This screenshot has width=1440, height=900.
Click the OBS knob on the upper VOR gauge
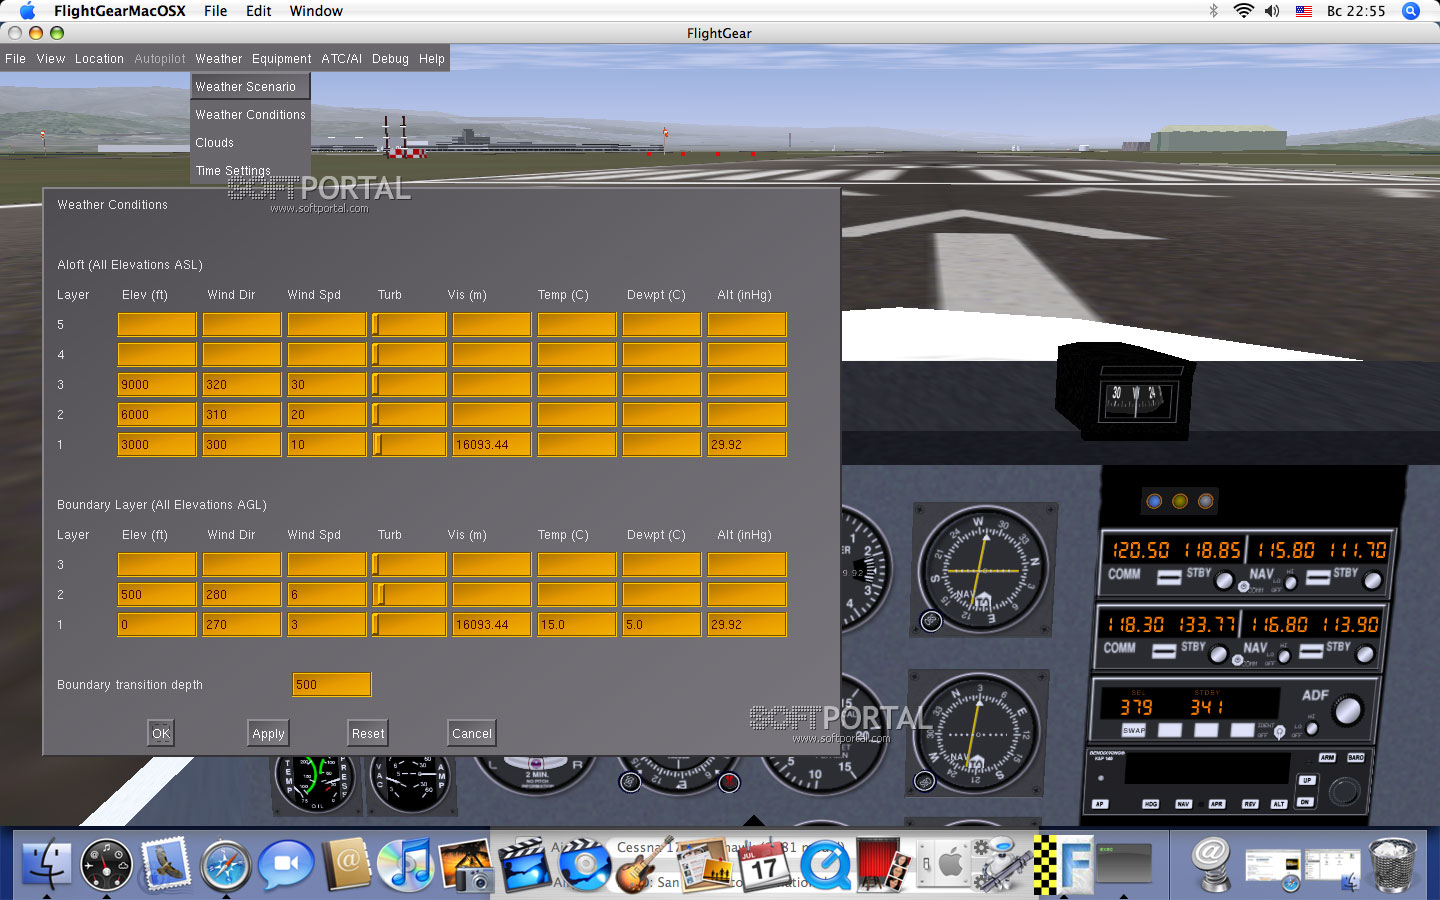coord(931,621)
